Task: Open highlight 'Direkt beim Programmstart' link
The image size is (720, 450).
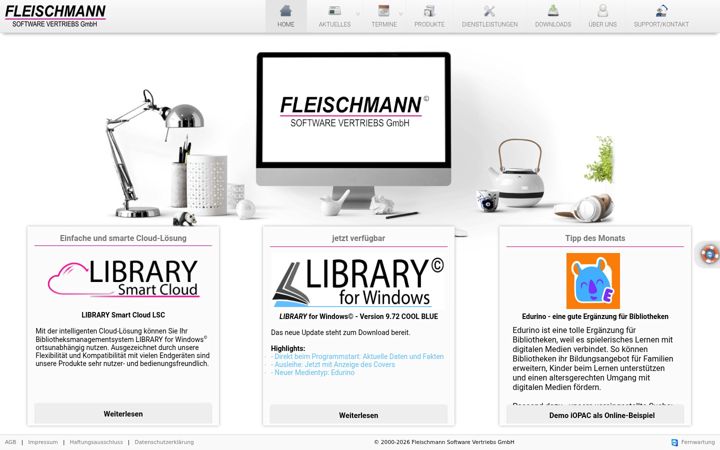Action: [x=357, y=356]
